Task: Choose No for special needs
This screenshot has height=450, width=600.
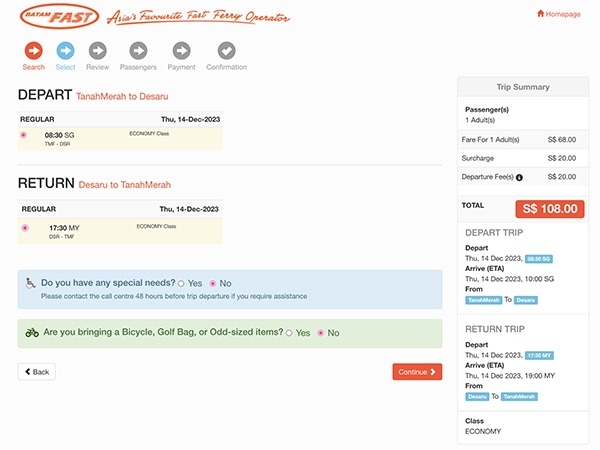Action: (212, 283)
